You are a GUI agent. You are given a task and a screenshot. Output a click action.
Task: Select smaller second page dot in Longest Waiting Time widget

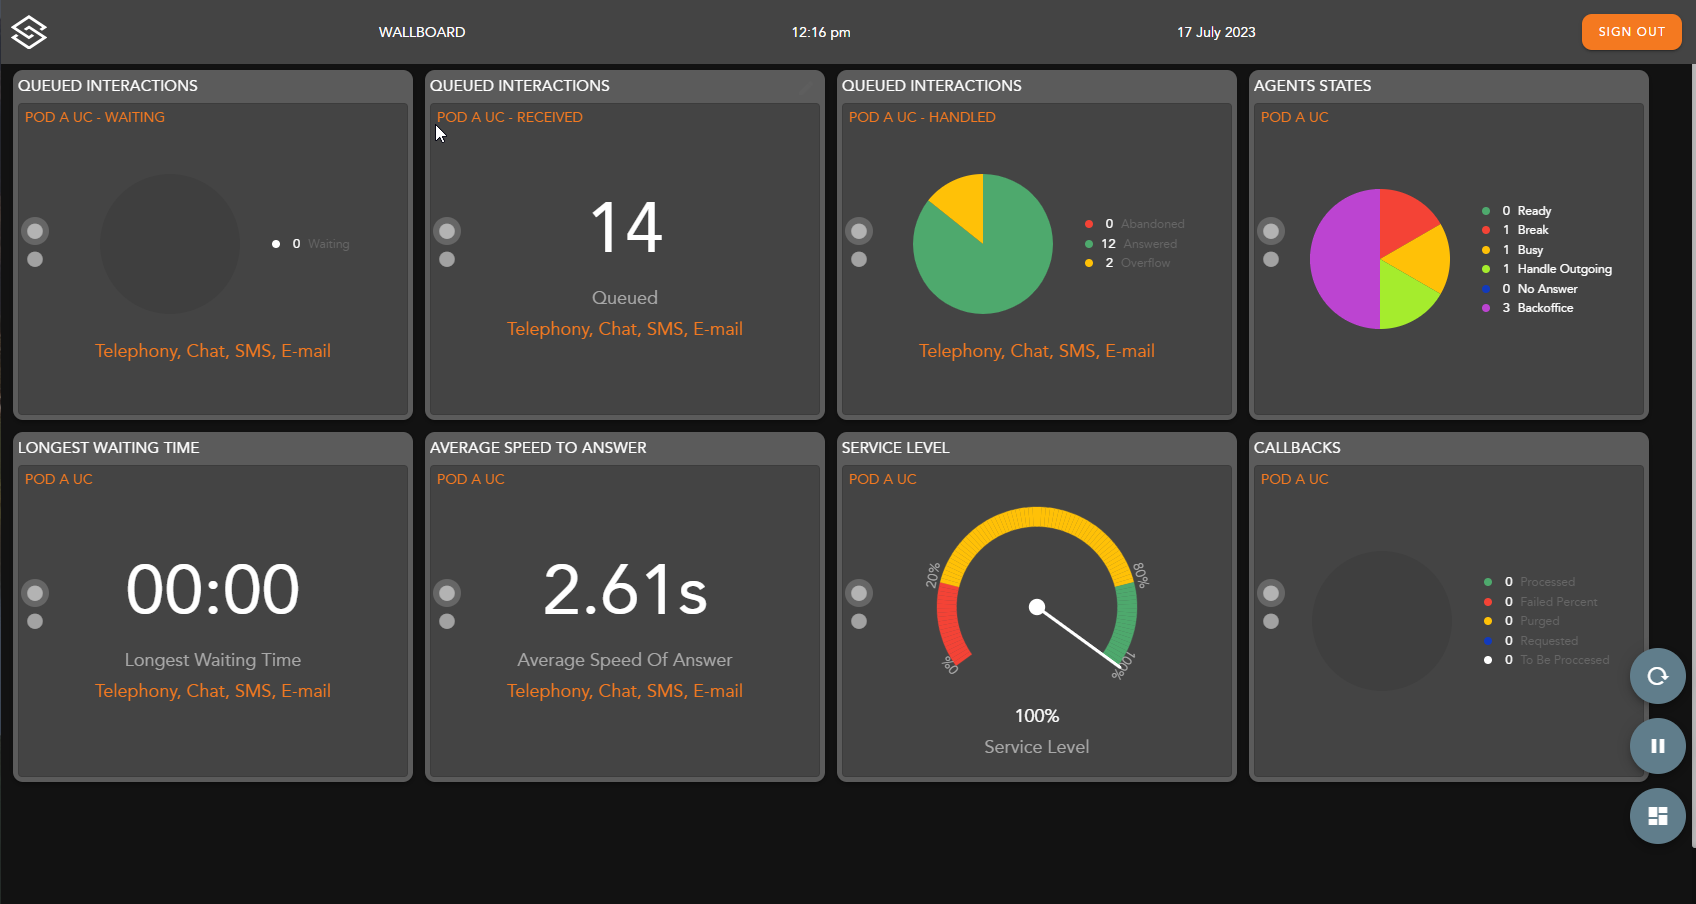tap(35, 621)
